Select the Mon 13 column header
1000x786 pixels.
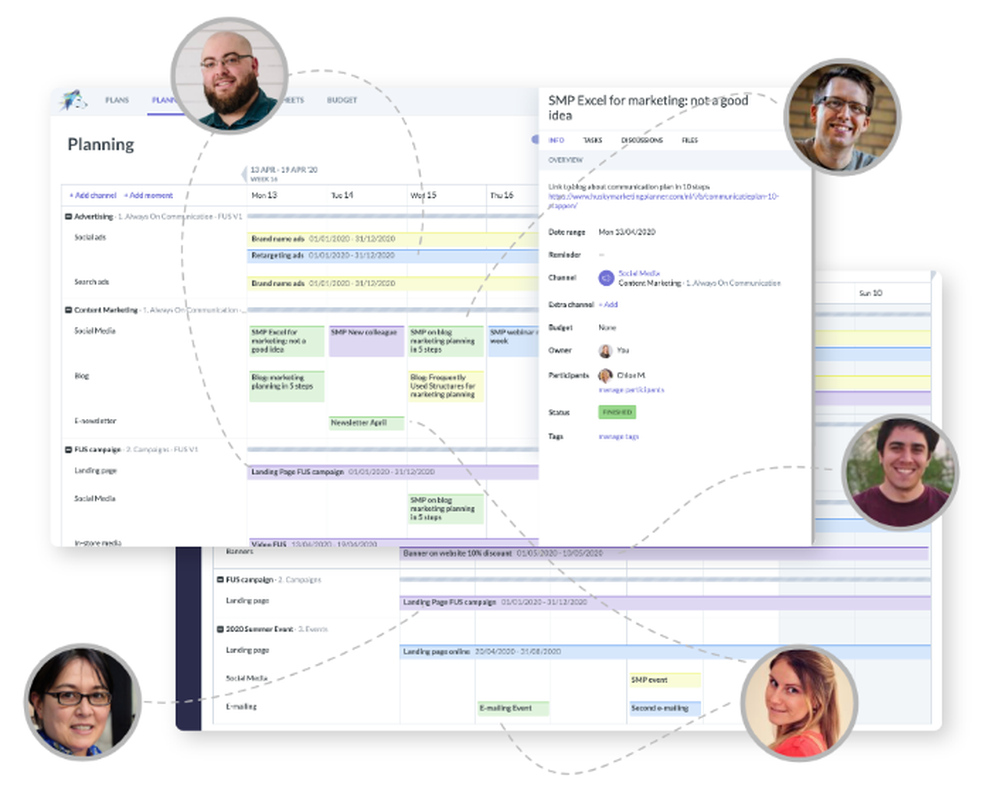click(x=264, y=195)
